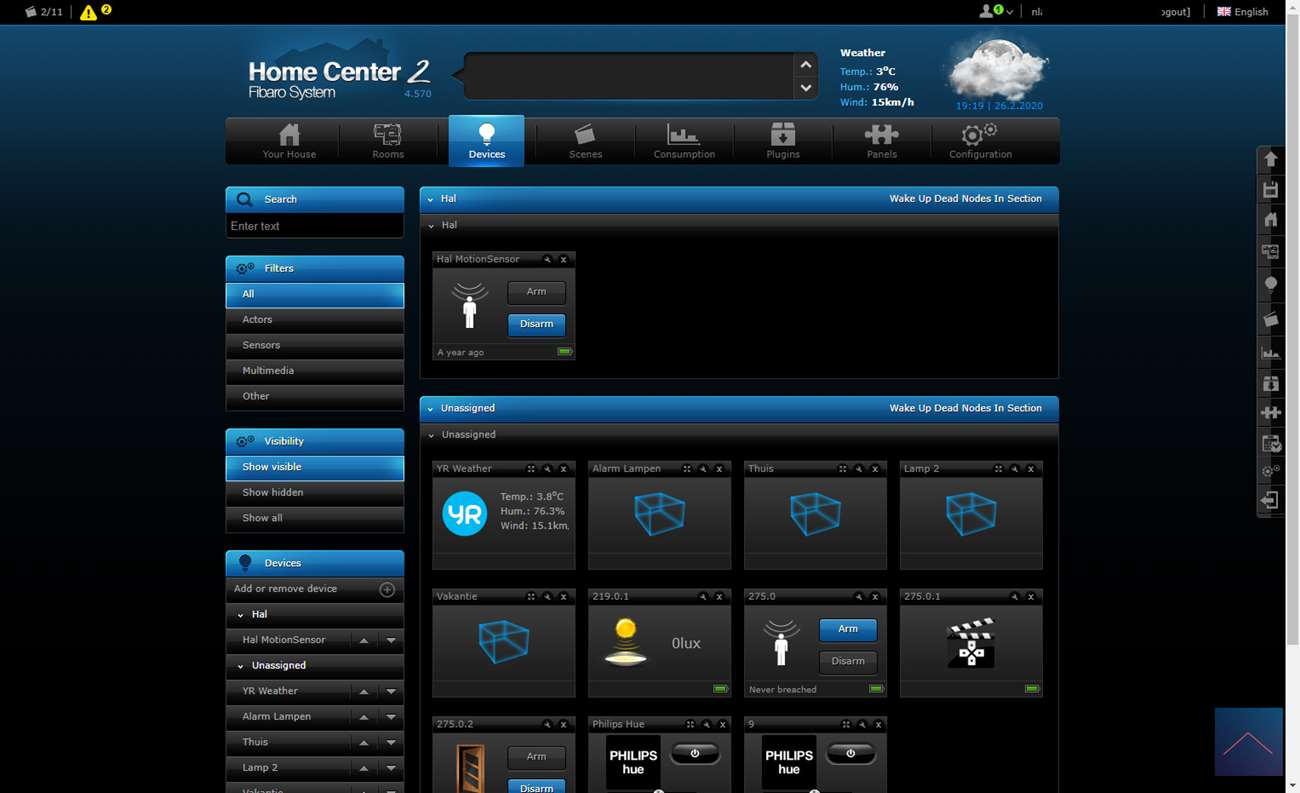The height and width of the screenshot is (793, 1300).
Task: Click the search Enter text field
Action: [x=314, y=226]
